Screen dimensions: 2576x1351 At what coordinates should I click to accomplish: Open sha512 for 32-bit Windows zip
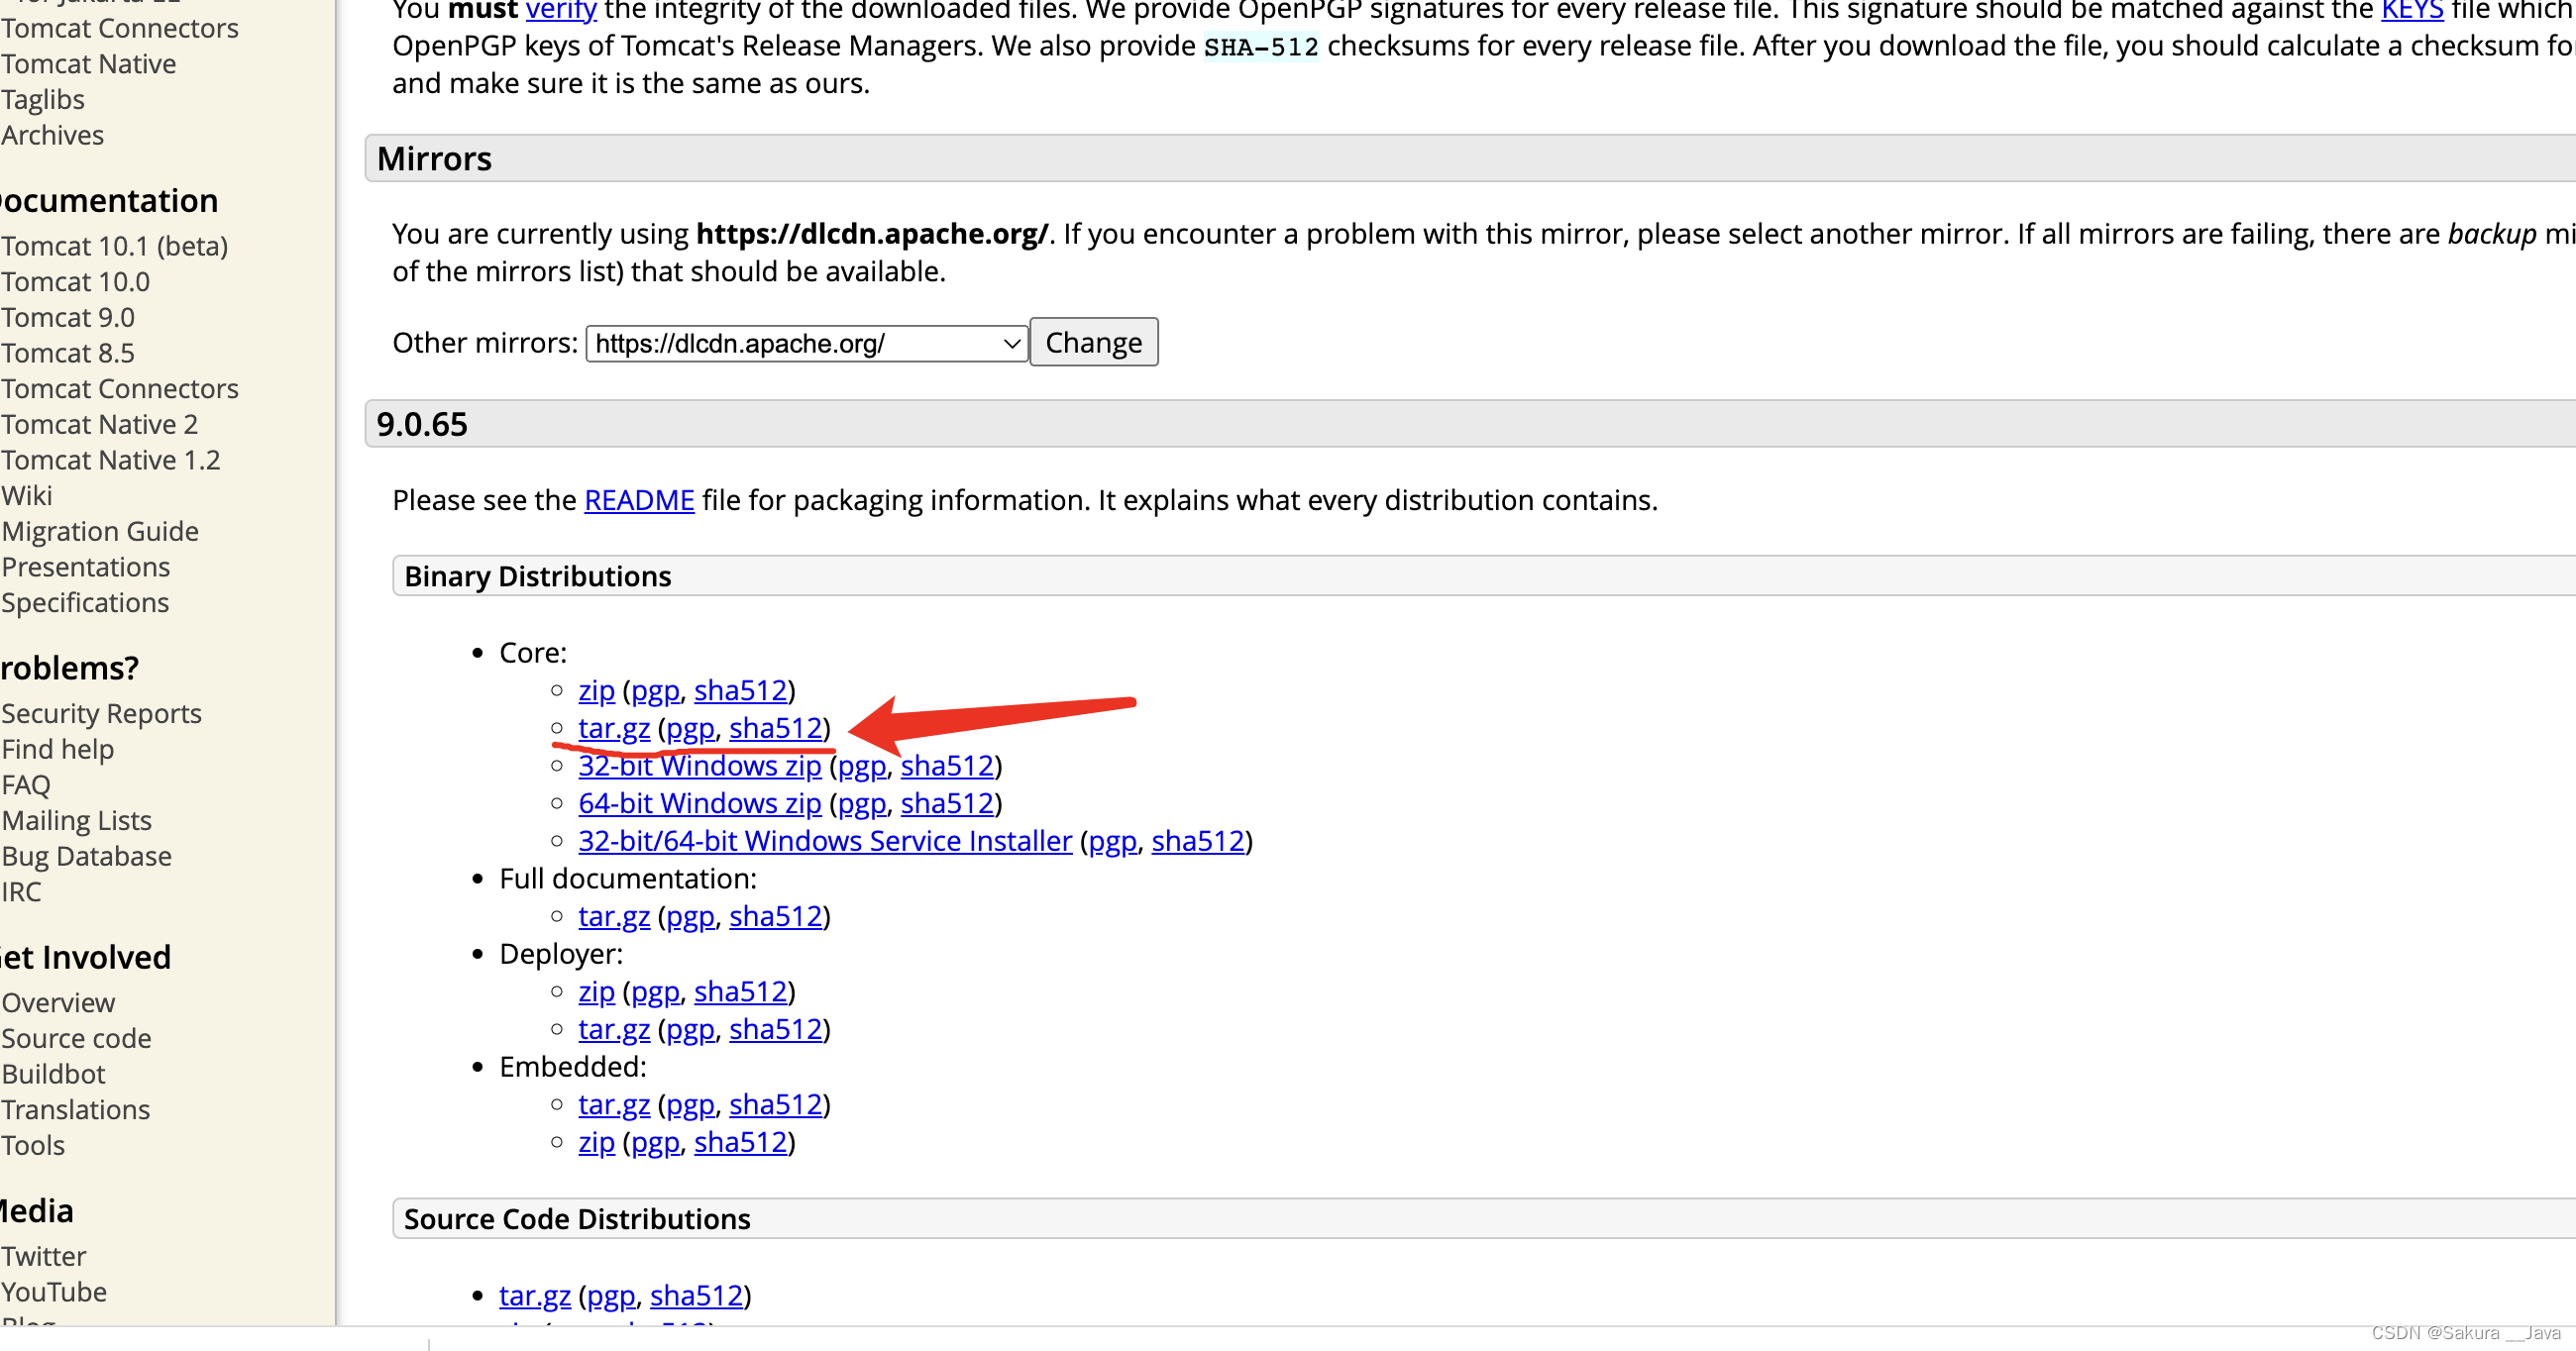click(947, 766)
